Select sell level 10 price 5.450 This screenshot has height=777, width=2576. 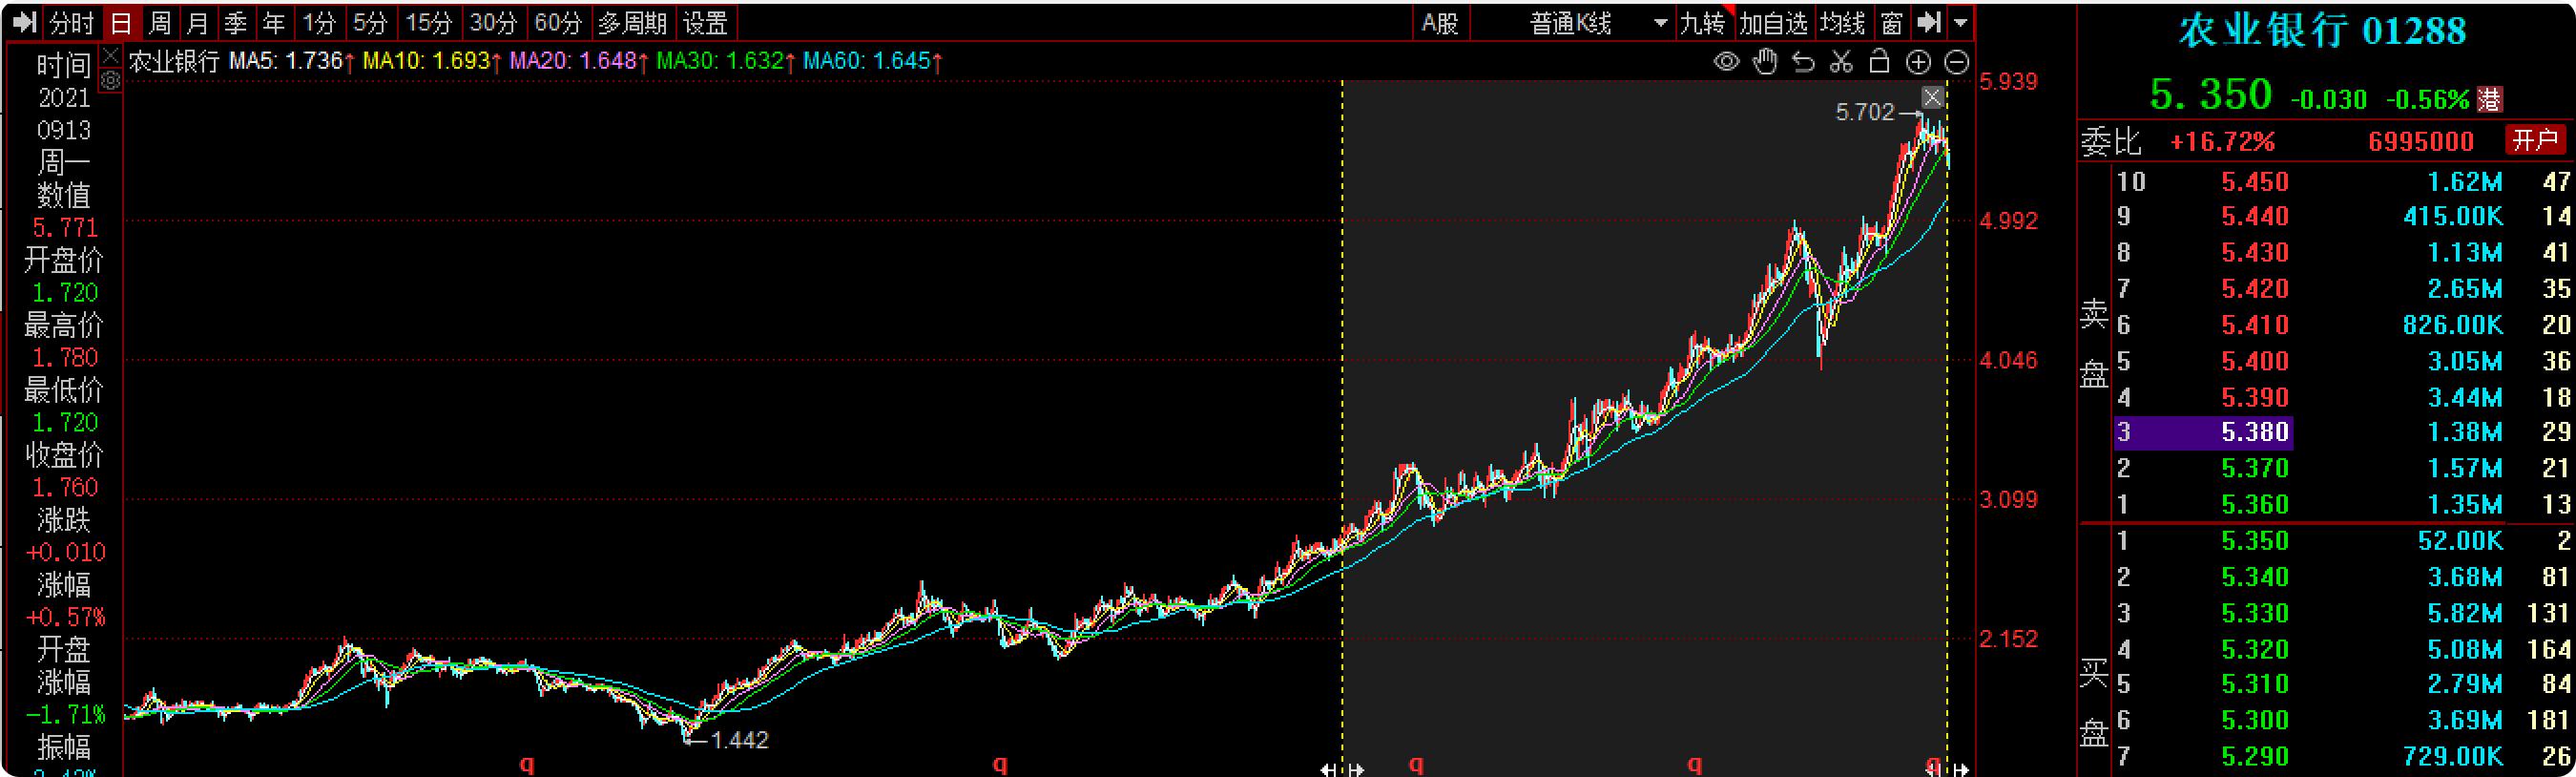click(2255, 182)
